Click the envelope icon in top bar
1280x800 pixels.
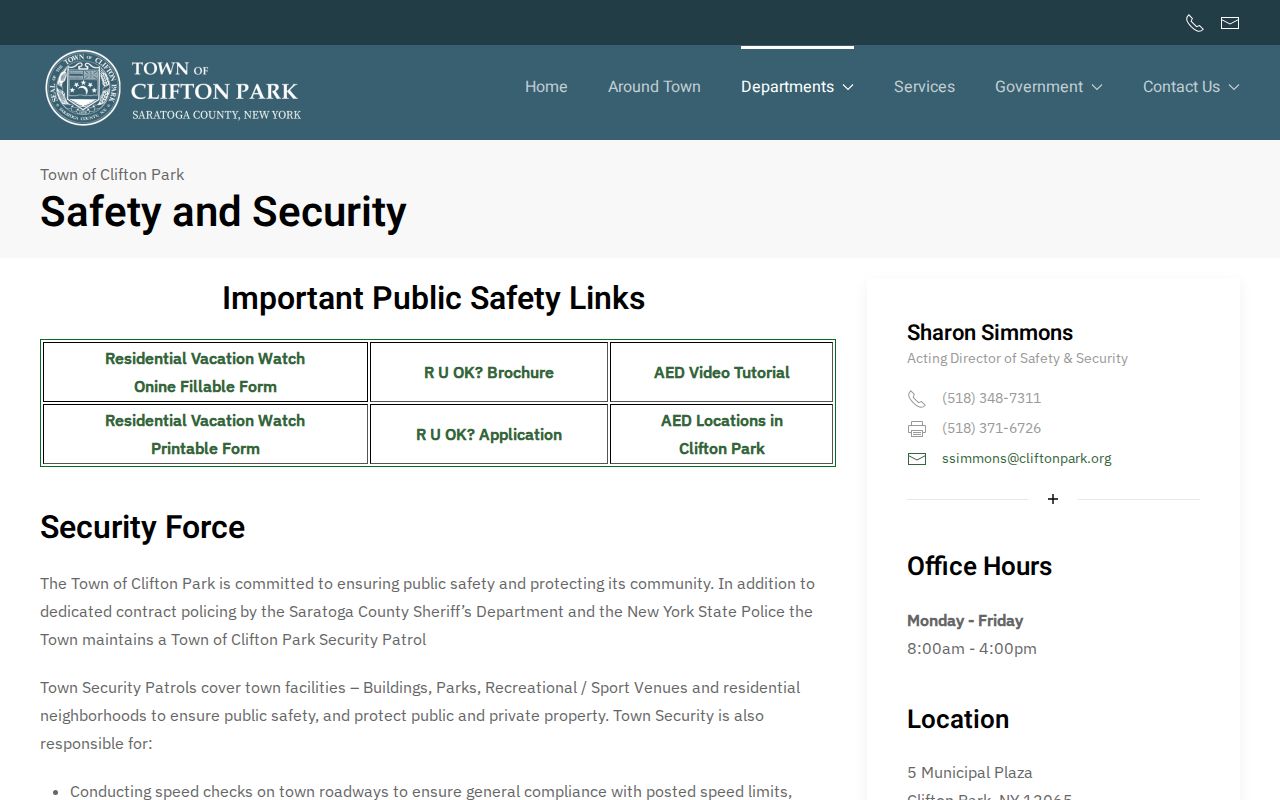[x=1230, y=23]
